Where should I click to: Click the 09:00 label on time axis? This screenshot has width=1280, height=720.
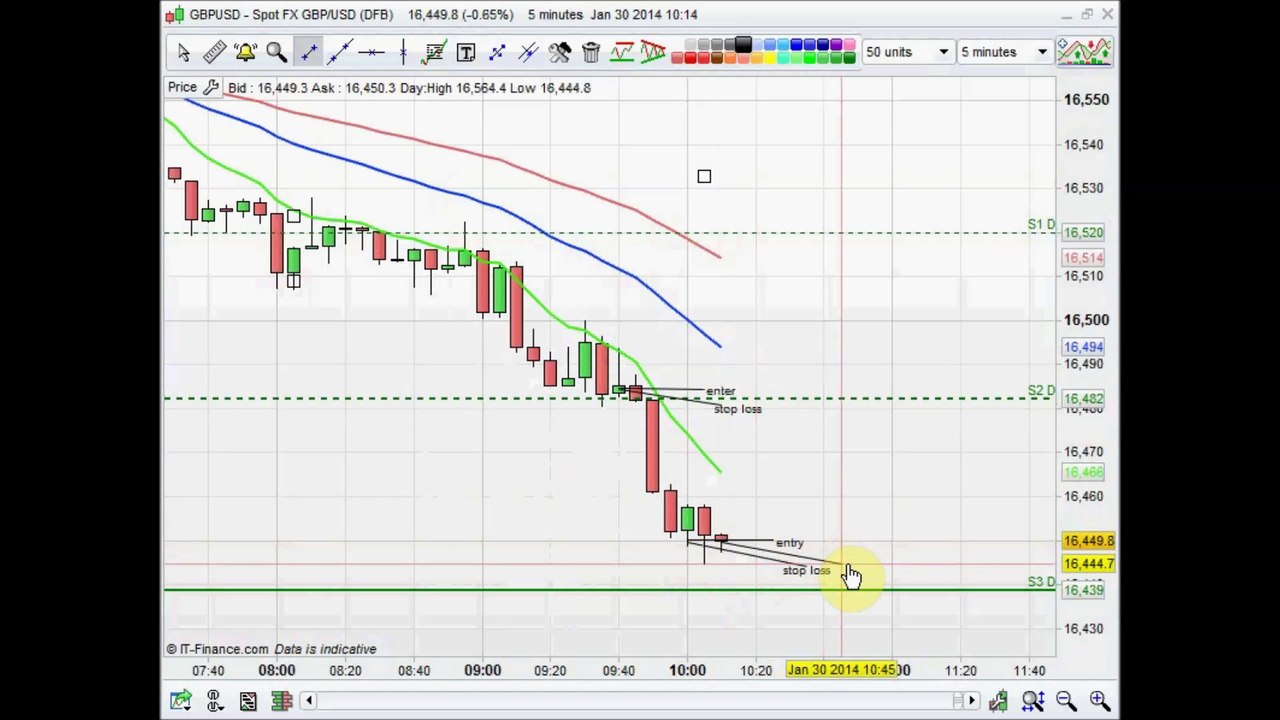tap(482, 670)
